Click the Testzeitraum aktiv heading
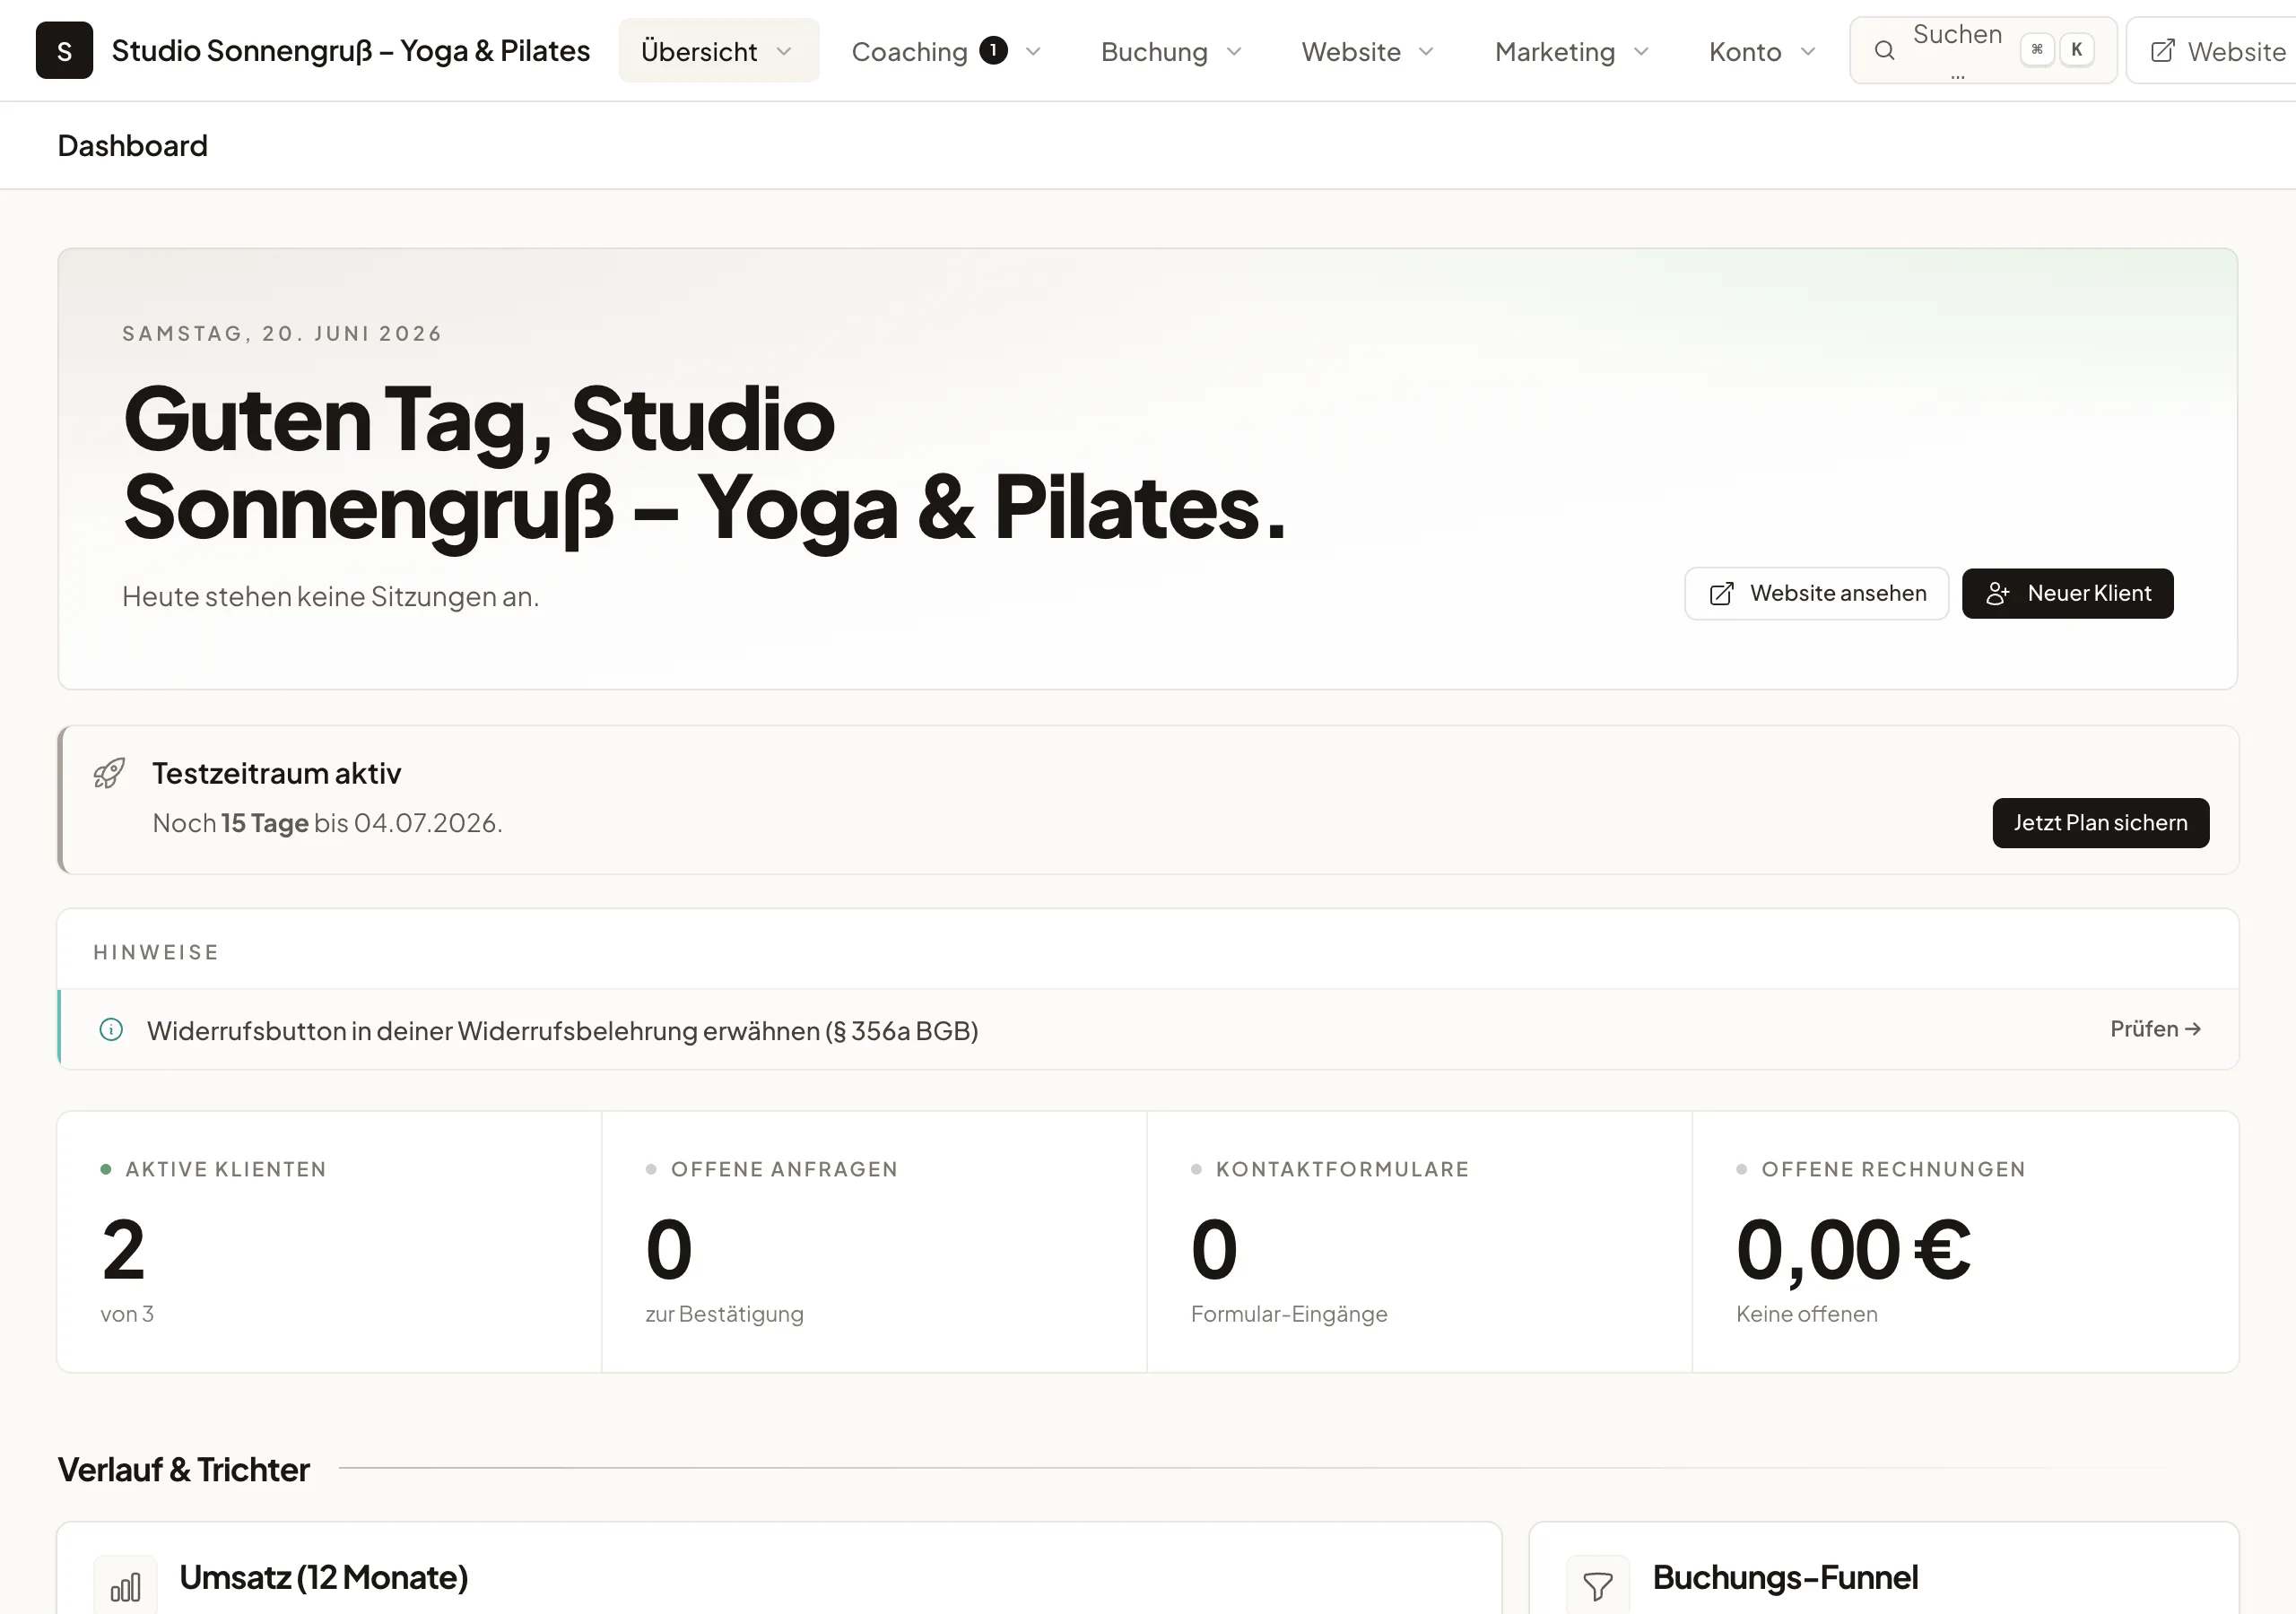The height and width of the screenshot is (1614, 2296). point(277,774)
